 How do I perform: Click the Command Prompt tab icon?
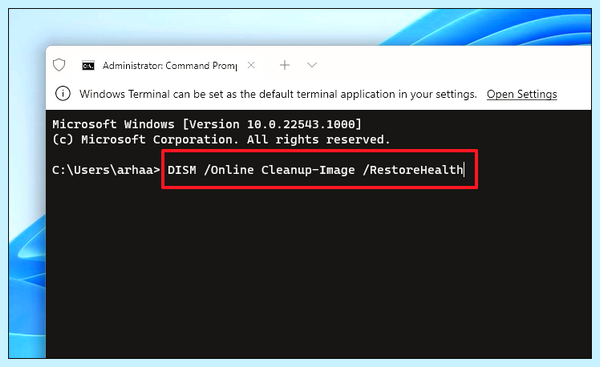88,66
